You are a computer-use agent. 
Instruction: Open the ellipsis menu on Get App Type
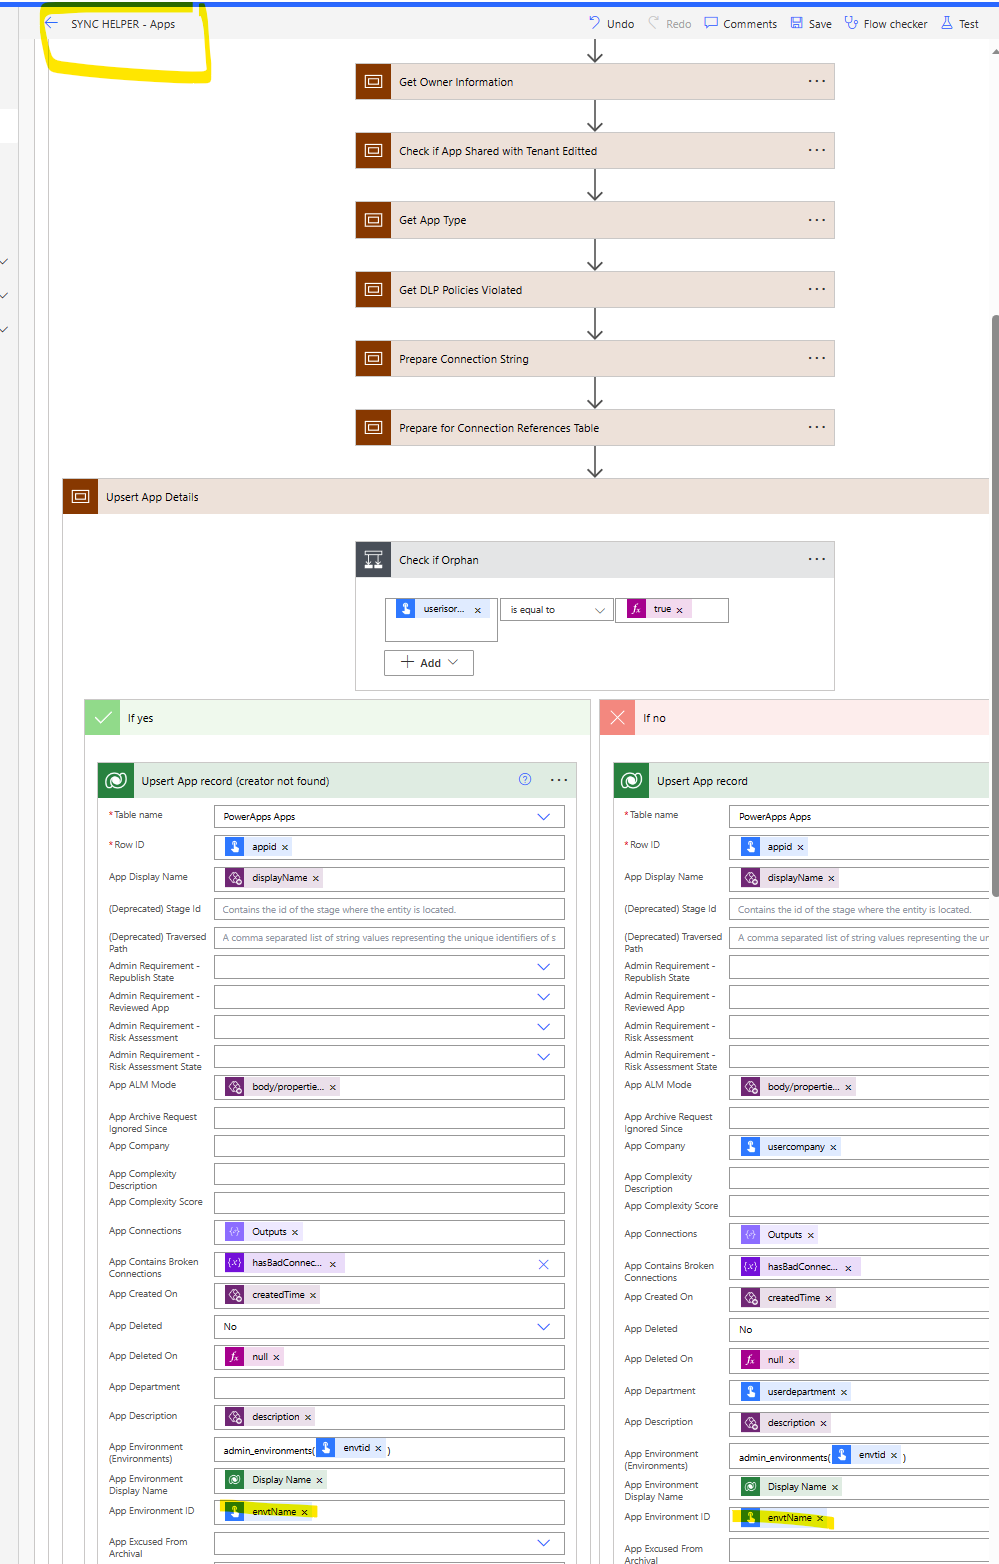(816, 219)
